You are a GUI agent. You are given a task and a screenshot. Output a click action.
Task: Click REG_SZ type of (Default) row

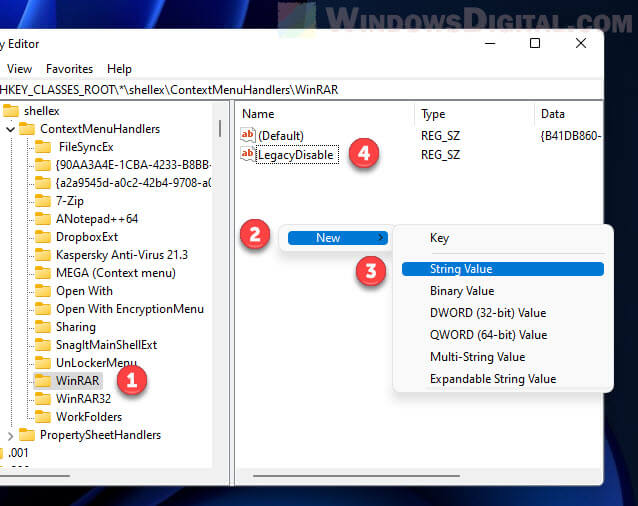441,135
